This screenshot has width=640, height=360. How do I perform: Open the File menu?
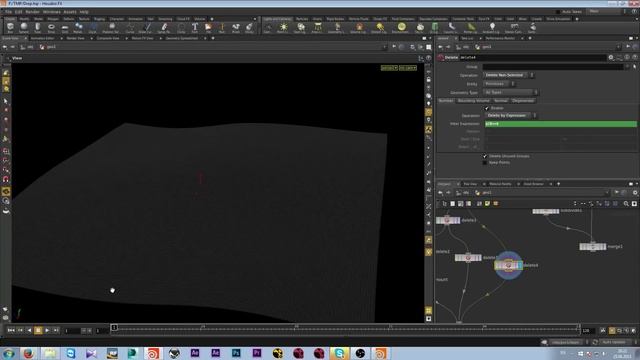[8, 12]
